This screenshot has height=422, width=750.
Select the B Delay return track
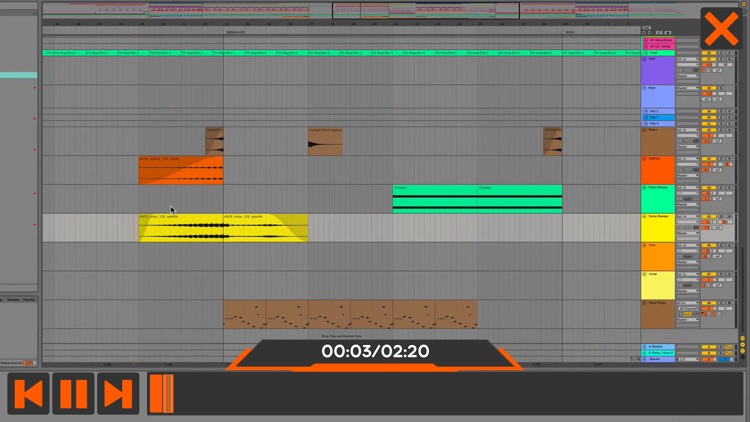[x=659, y=353]
